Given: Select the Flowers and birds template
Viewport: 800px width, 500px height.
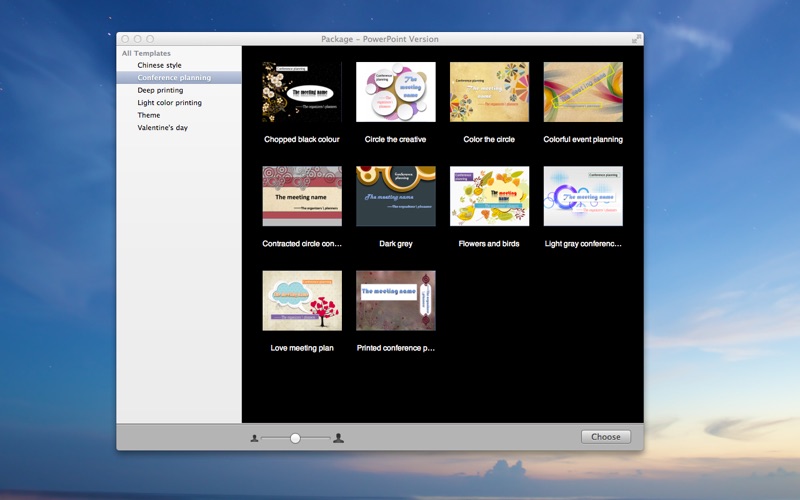Looking at the screenshot, I should 489,196.
